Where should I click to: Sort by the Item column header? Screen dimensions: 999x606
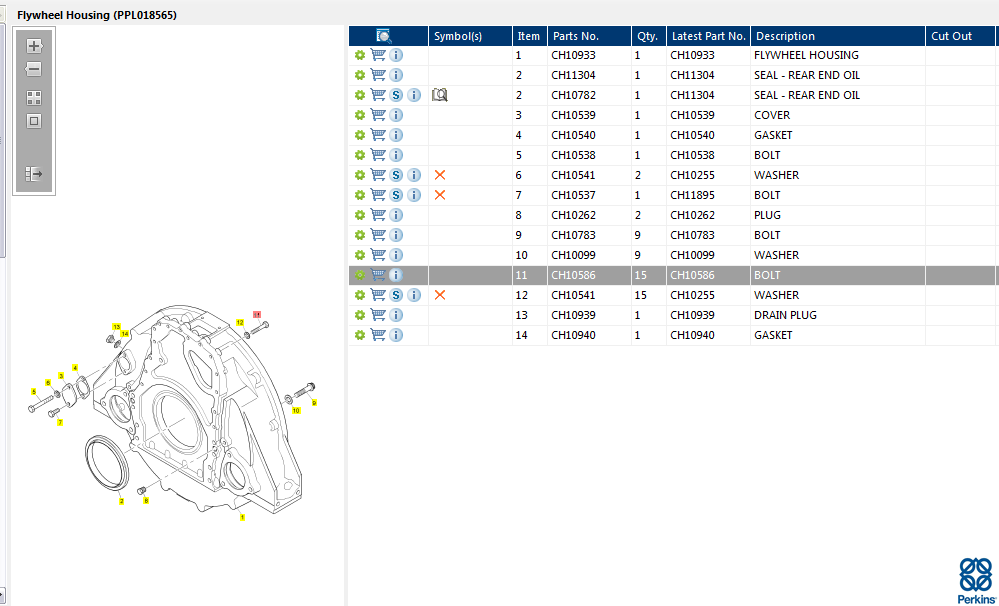tap(529, 36)
